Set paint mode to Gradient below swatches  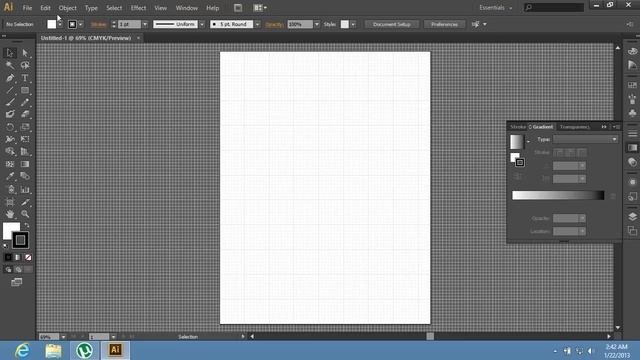click(x=18, y=257)
